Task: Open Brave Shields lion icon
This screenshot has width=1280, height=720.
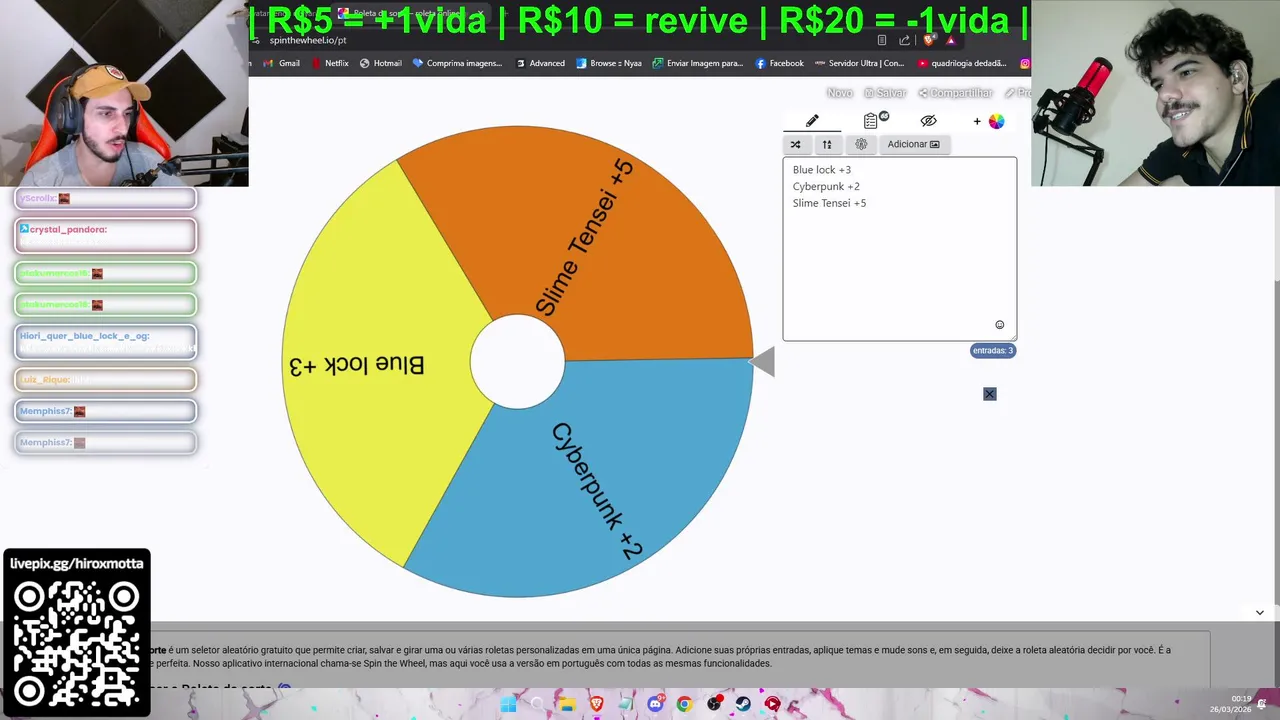Action: (x=928, y=40)
